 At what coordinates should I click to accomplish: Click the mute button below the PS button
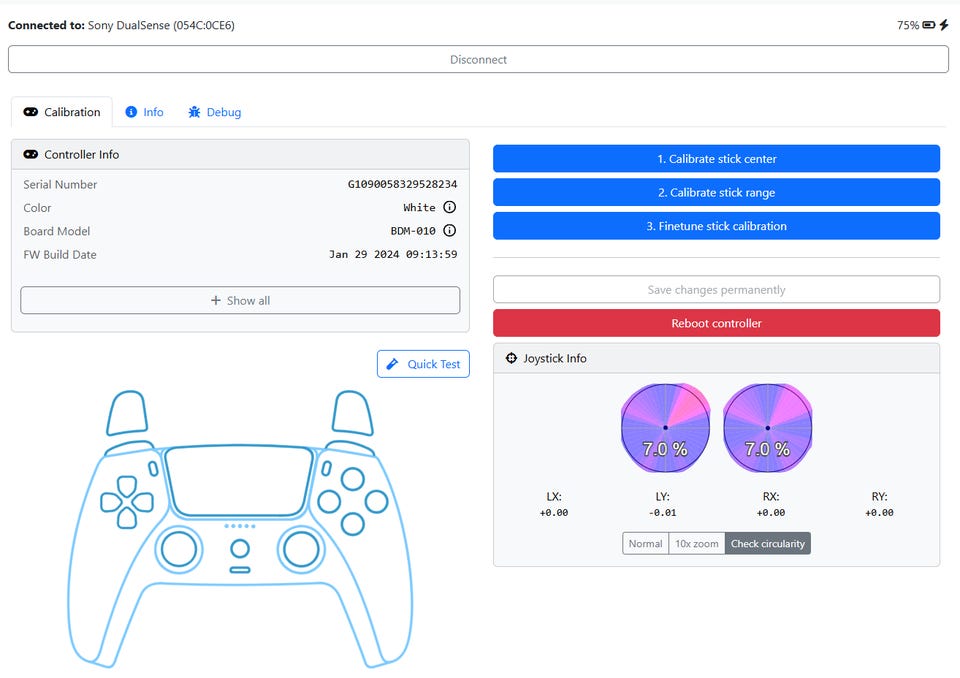[240, 570]
